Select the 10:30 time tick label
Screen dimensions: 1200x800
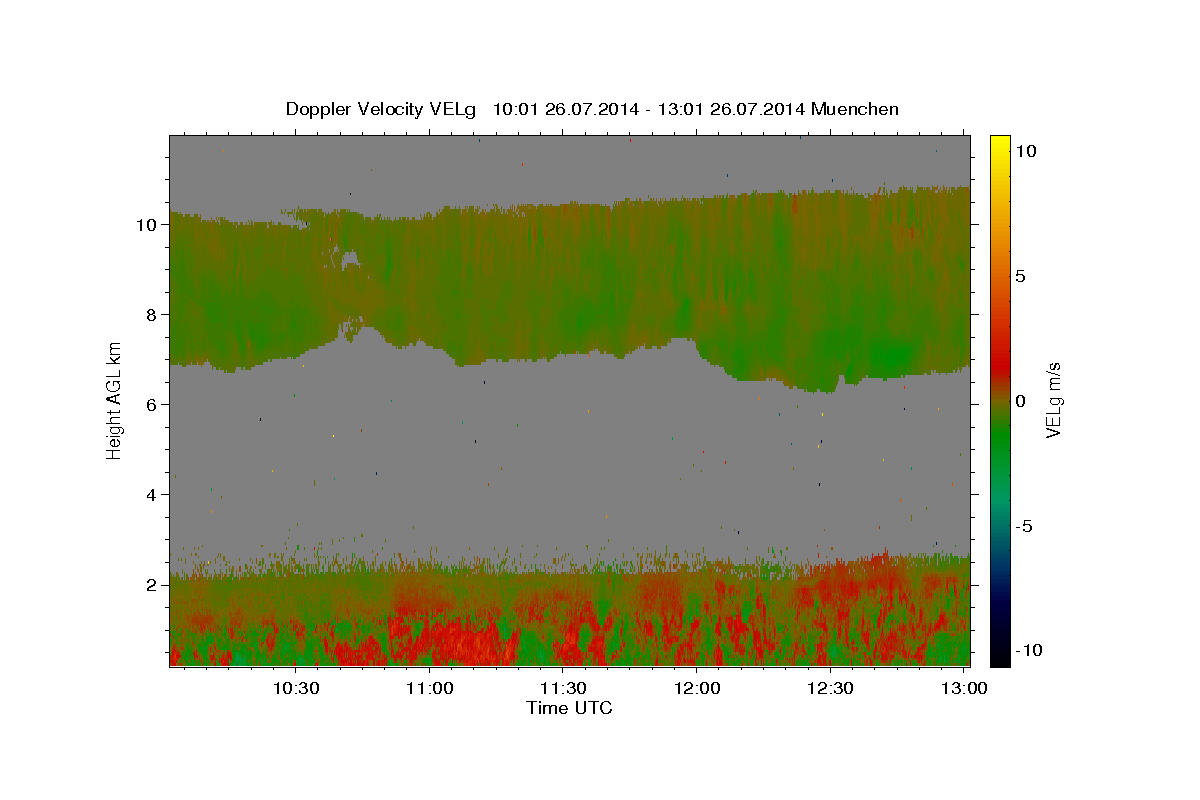coord(297,688)
